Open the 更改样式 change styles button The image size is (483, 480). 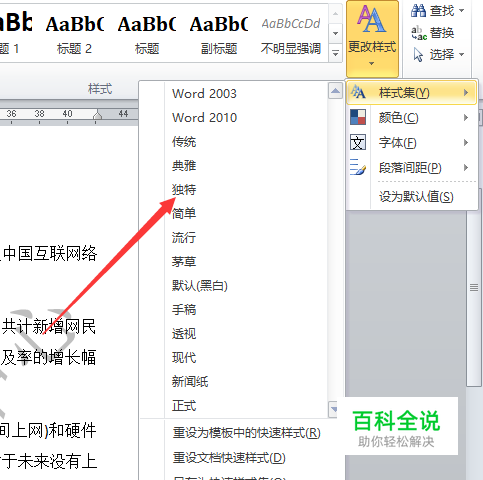[x=372, y=39]
